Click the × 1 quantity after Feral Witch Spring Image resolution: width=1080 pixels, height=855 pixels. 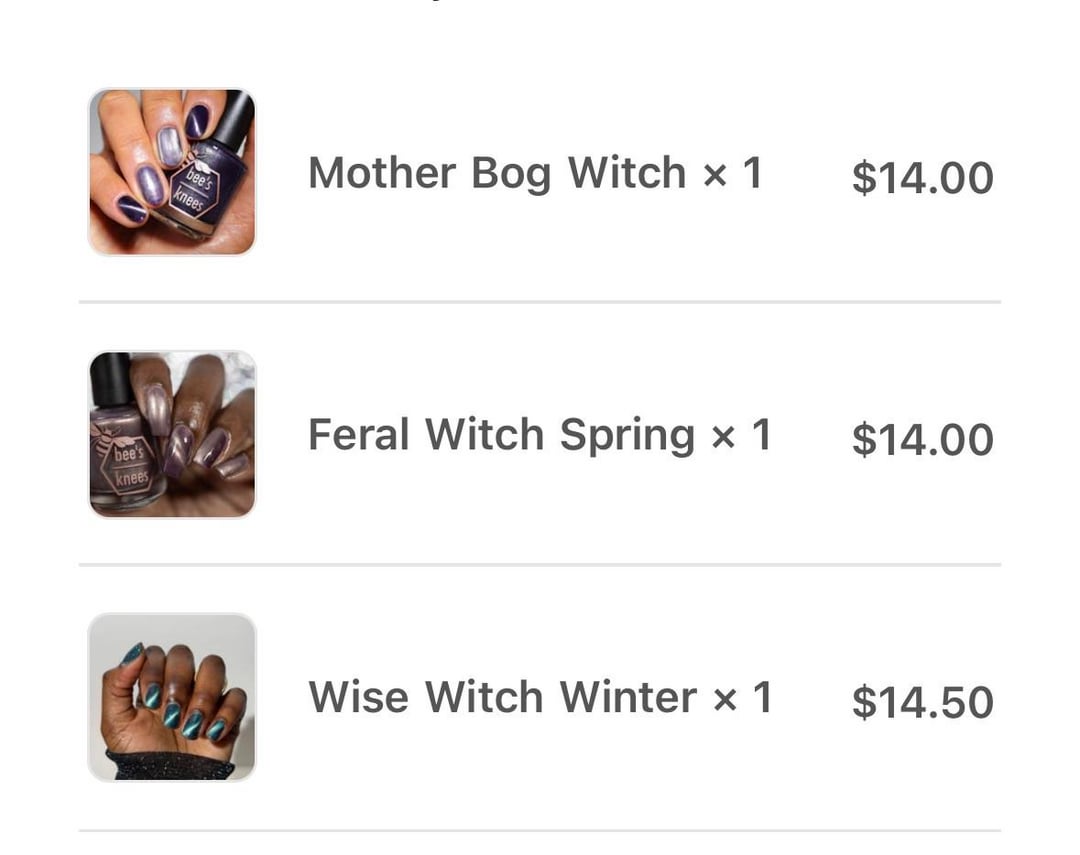pyautogui.click(x=741, y=436)
